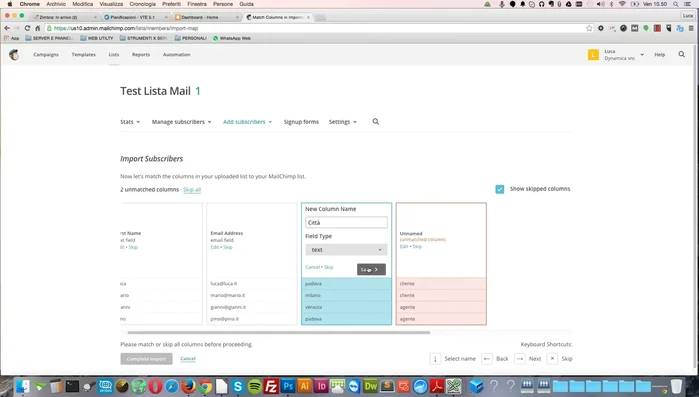Image resolution: width=699 pixels, height=397 pixels.
Task: Open Illustrator from the dock
Action: point(304,386)
